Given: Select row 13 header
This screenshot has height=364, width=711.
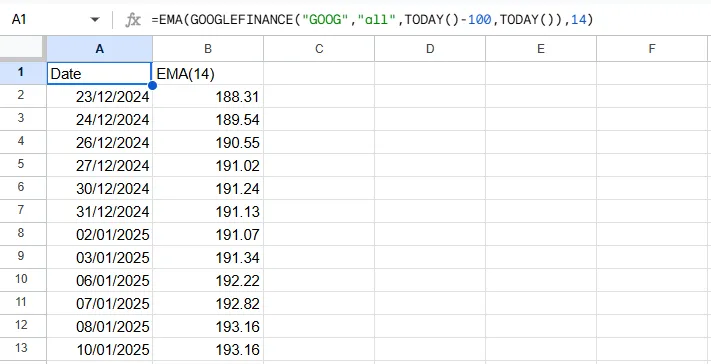Looking at the screenshot, I should (23, 349).
